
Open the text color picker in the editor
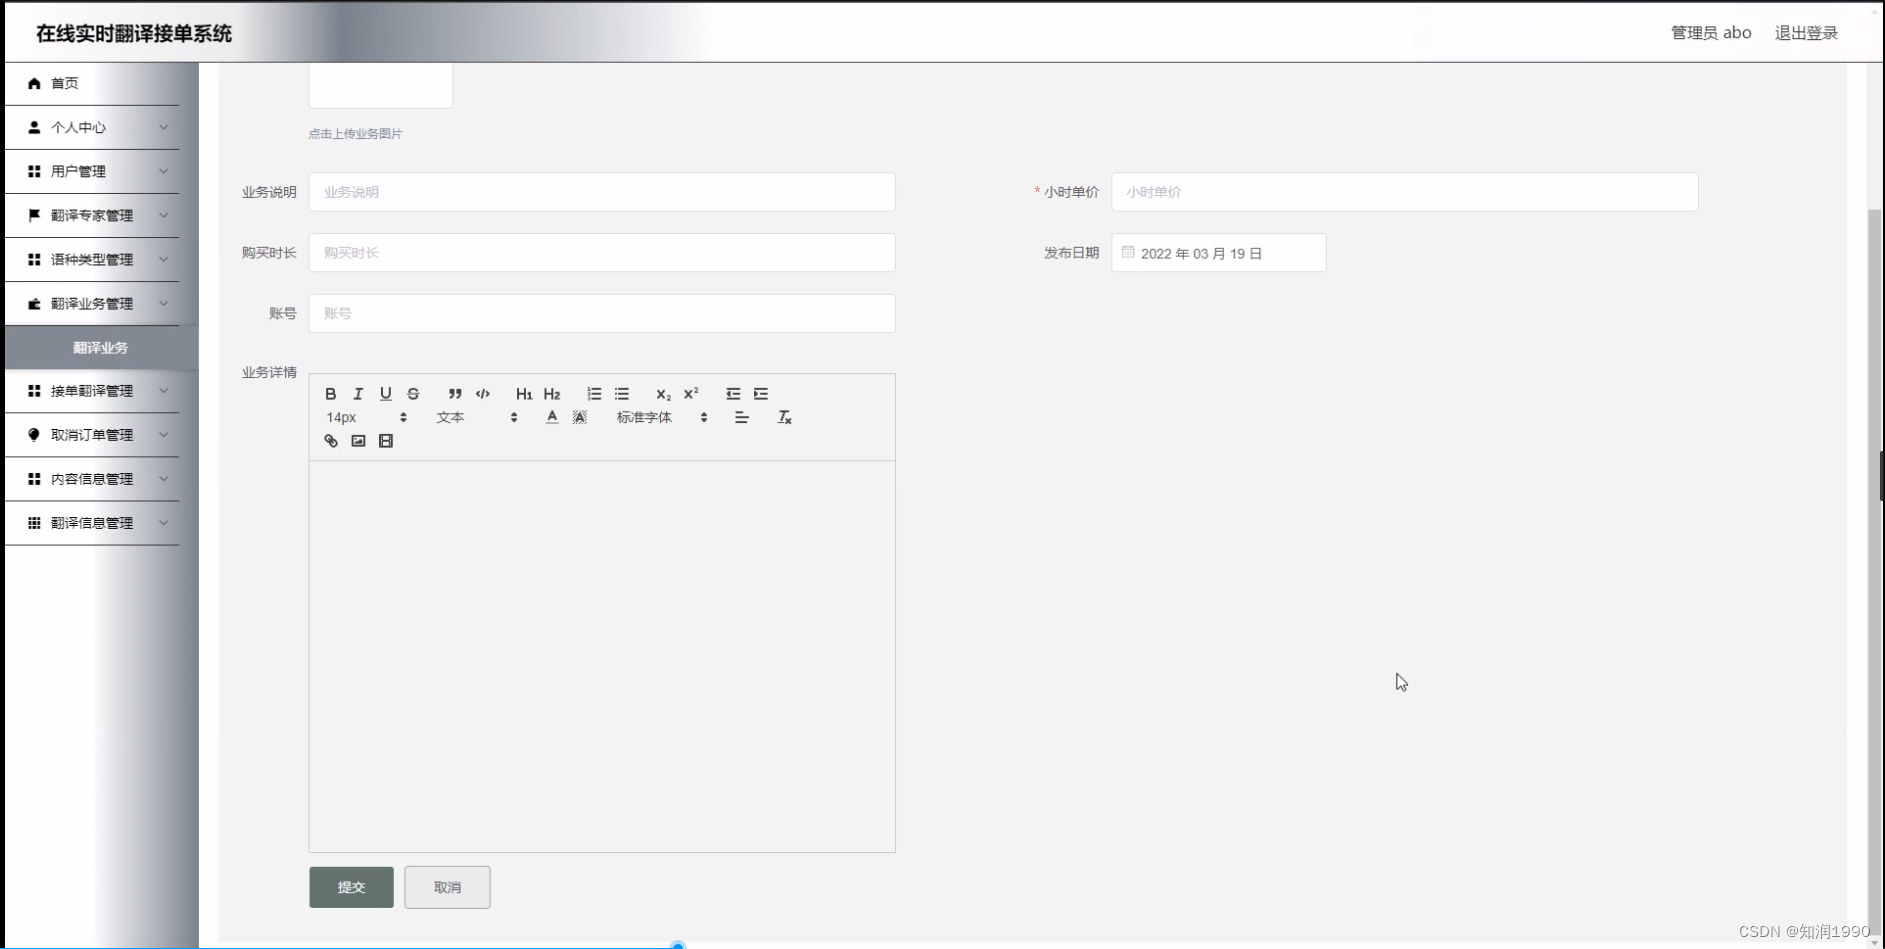(551, 417)
